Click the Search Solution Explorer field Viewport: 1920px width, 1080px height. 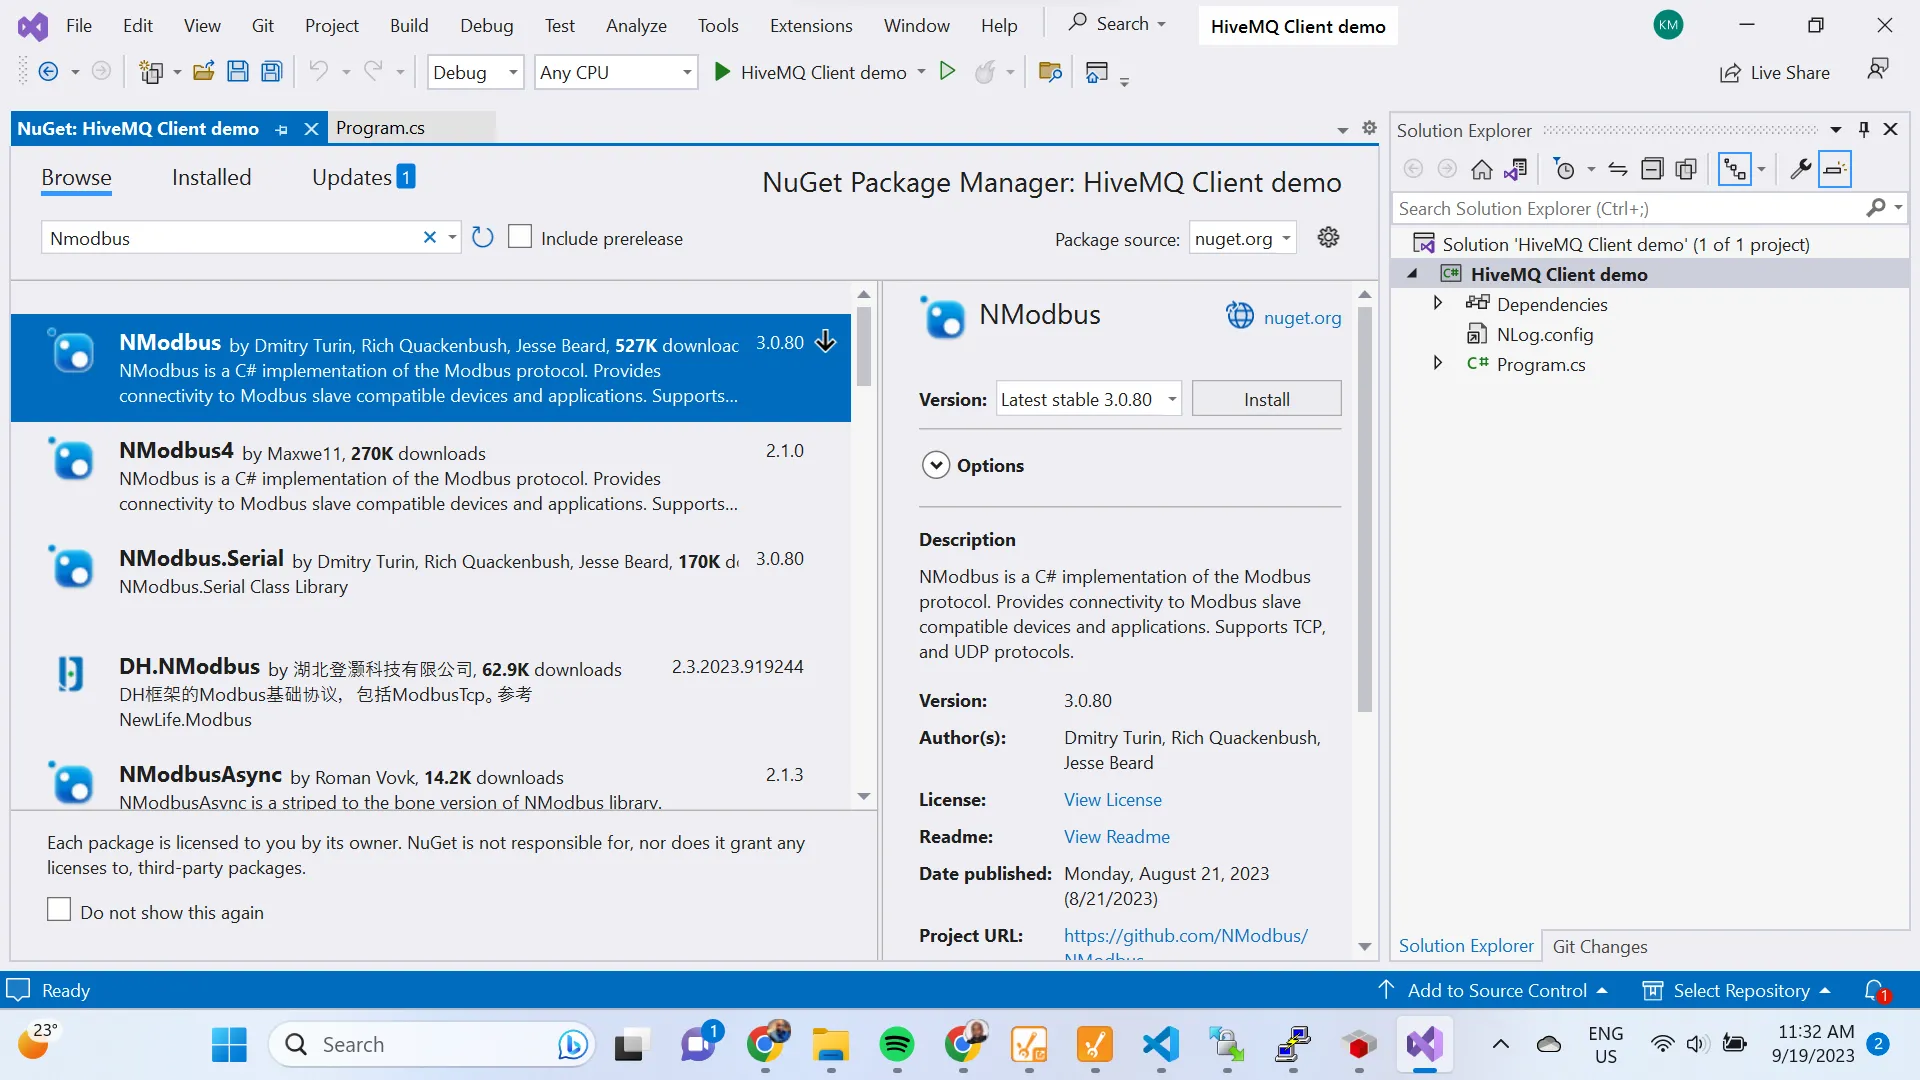[1628, 208]
